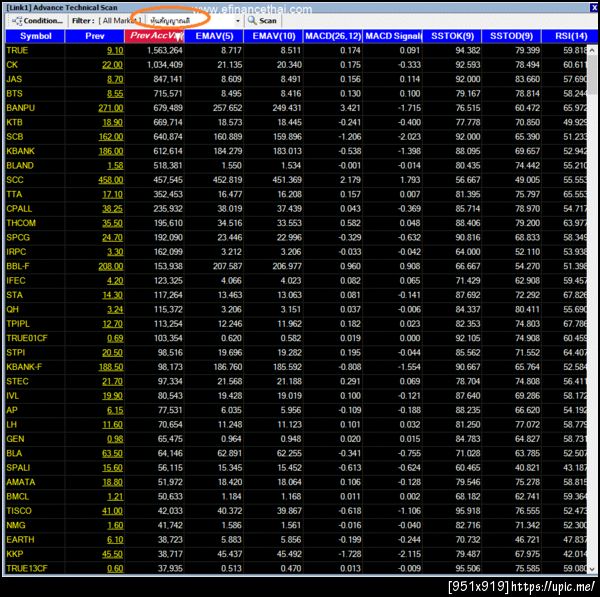Select the CPALL symbol
The image size is (600, 597).
[19, 209]
